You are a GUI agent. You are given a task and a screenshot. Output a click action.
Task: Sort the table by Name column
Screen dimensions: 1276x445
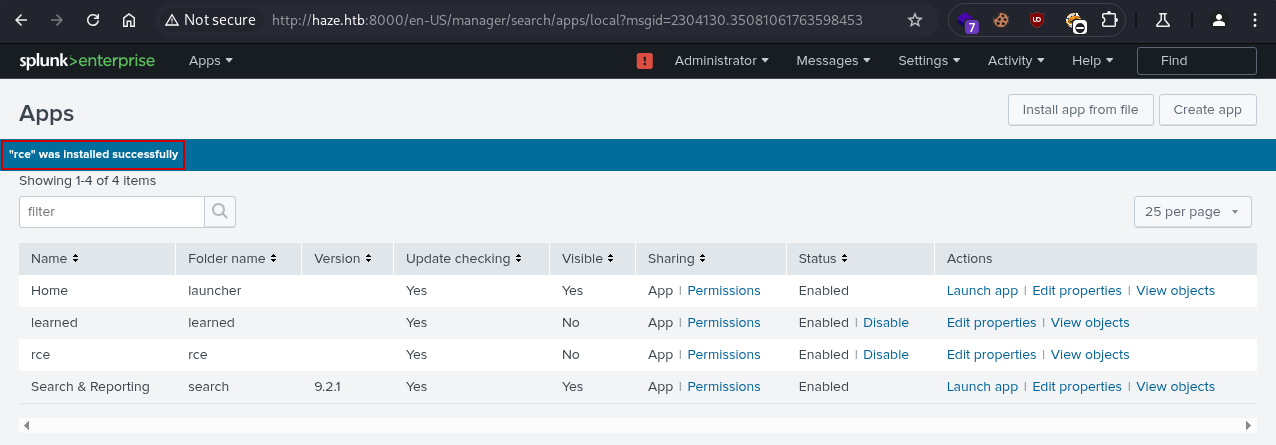[x=54, y=259]
